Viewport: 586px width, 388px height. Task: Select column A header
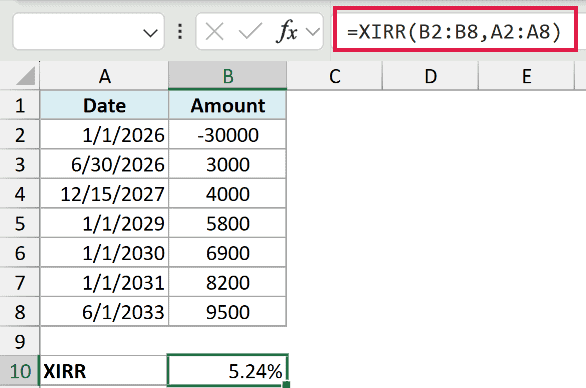[104, 76]
